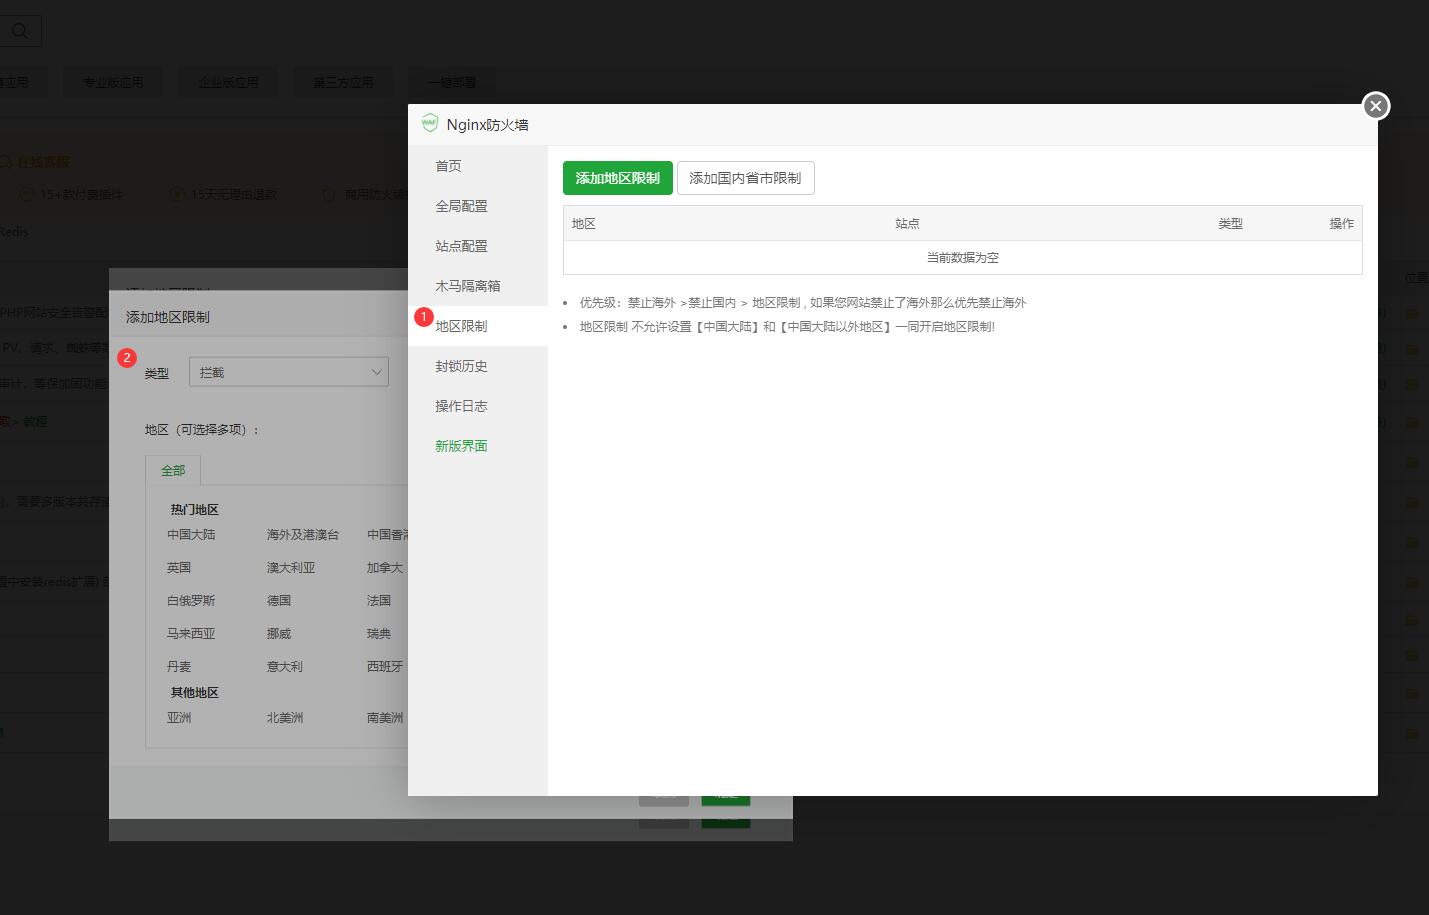Viewport: 1429px width, 915px height.
Task: Choose 中国大陆 in the region list
Action: point(191,535)
